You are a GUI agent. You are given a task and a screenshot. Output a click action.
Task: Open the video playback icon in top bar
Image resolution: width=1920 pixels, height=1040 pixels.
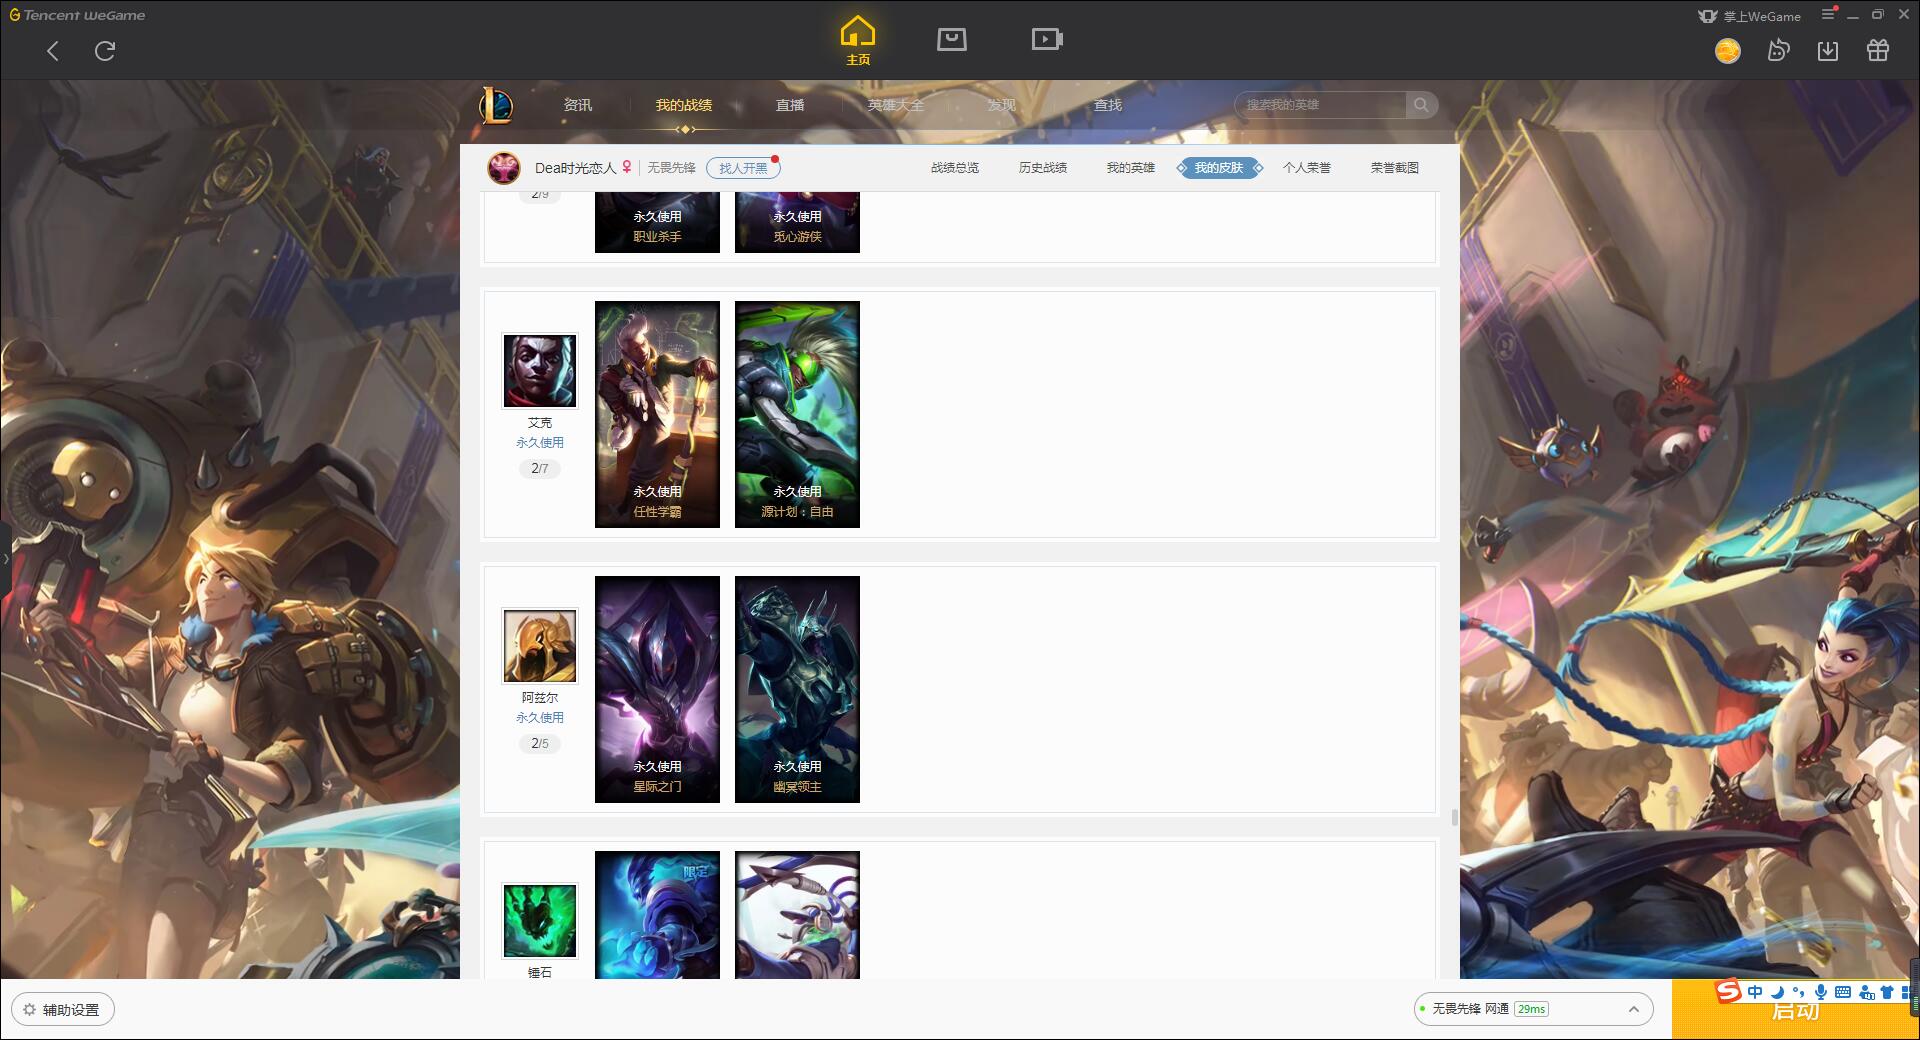tap(1047, 39)
